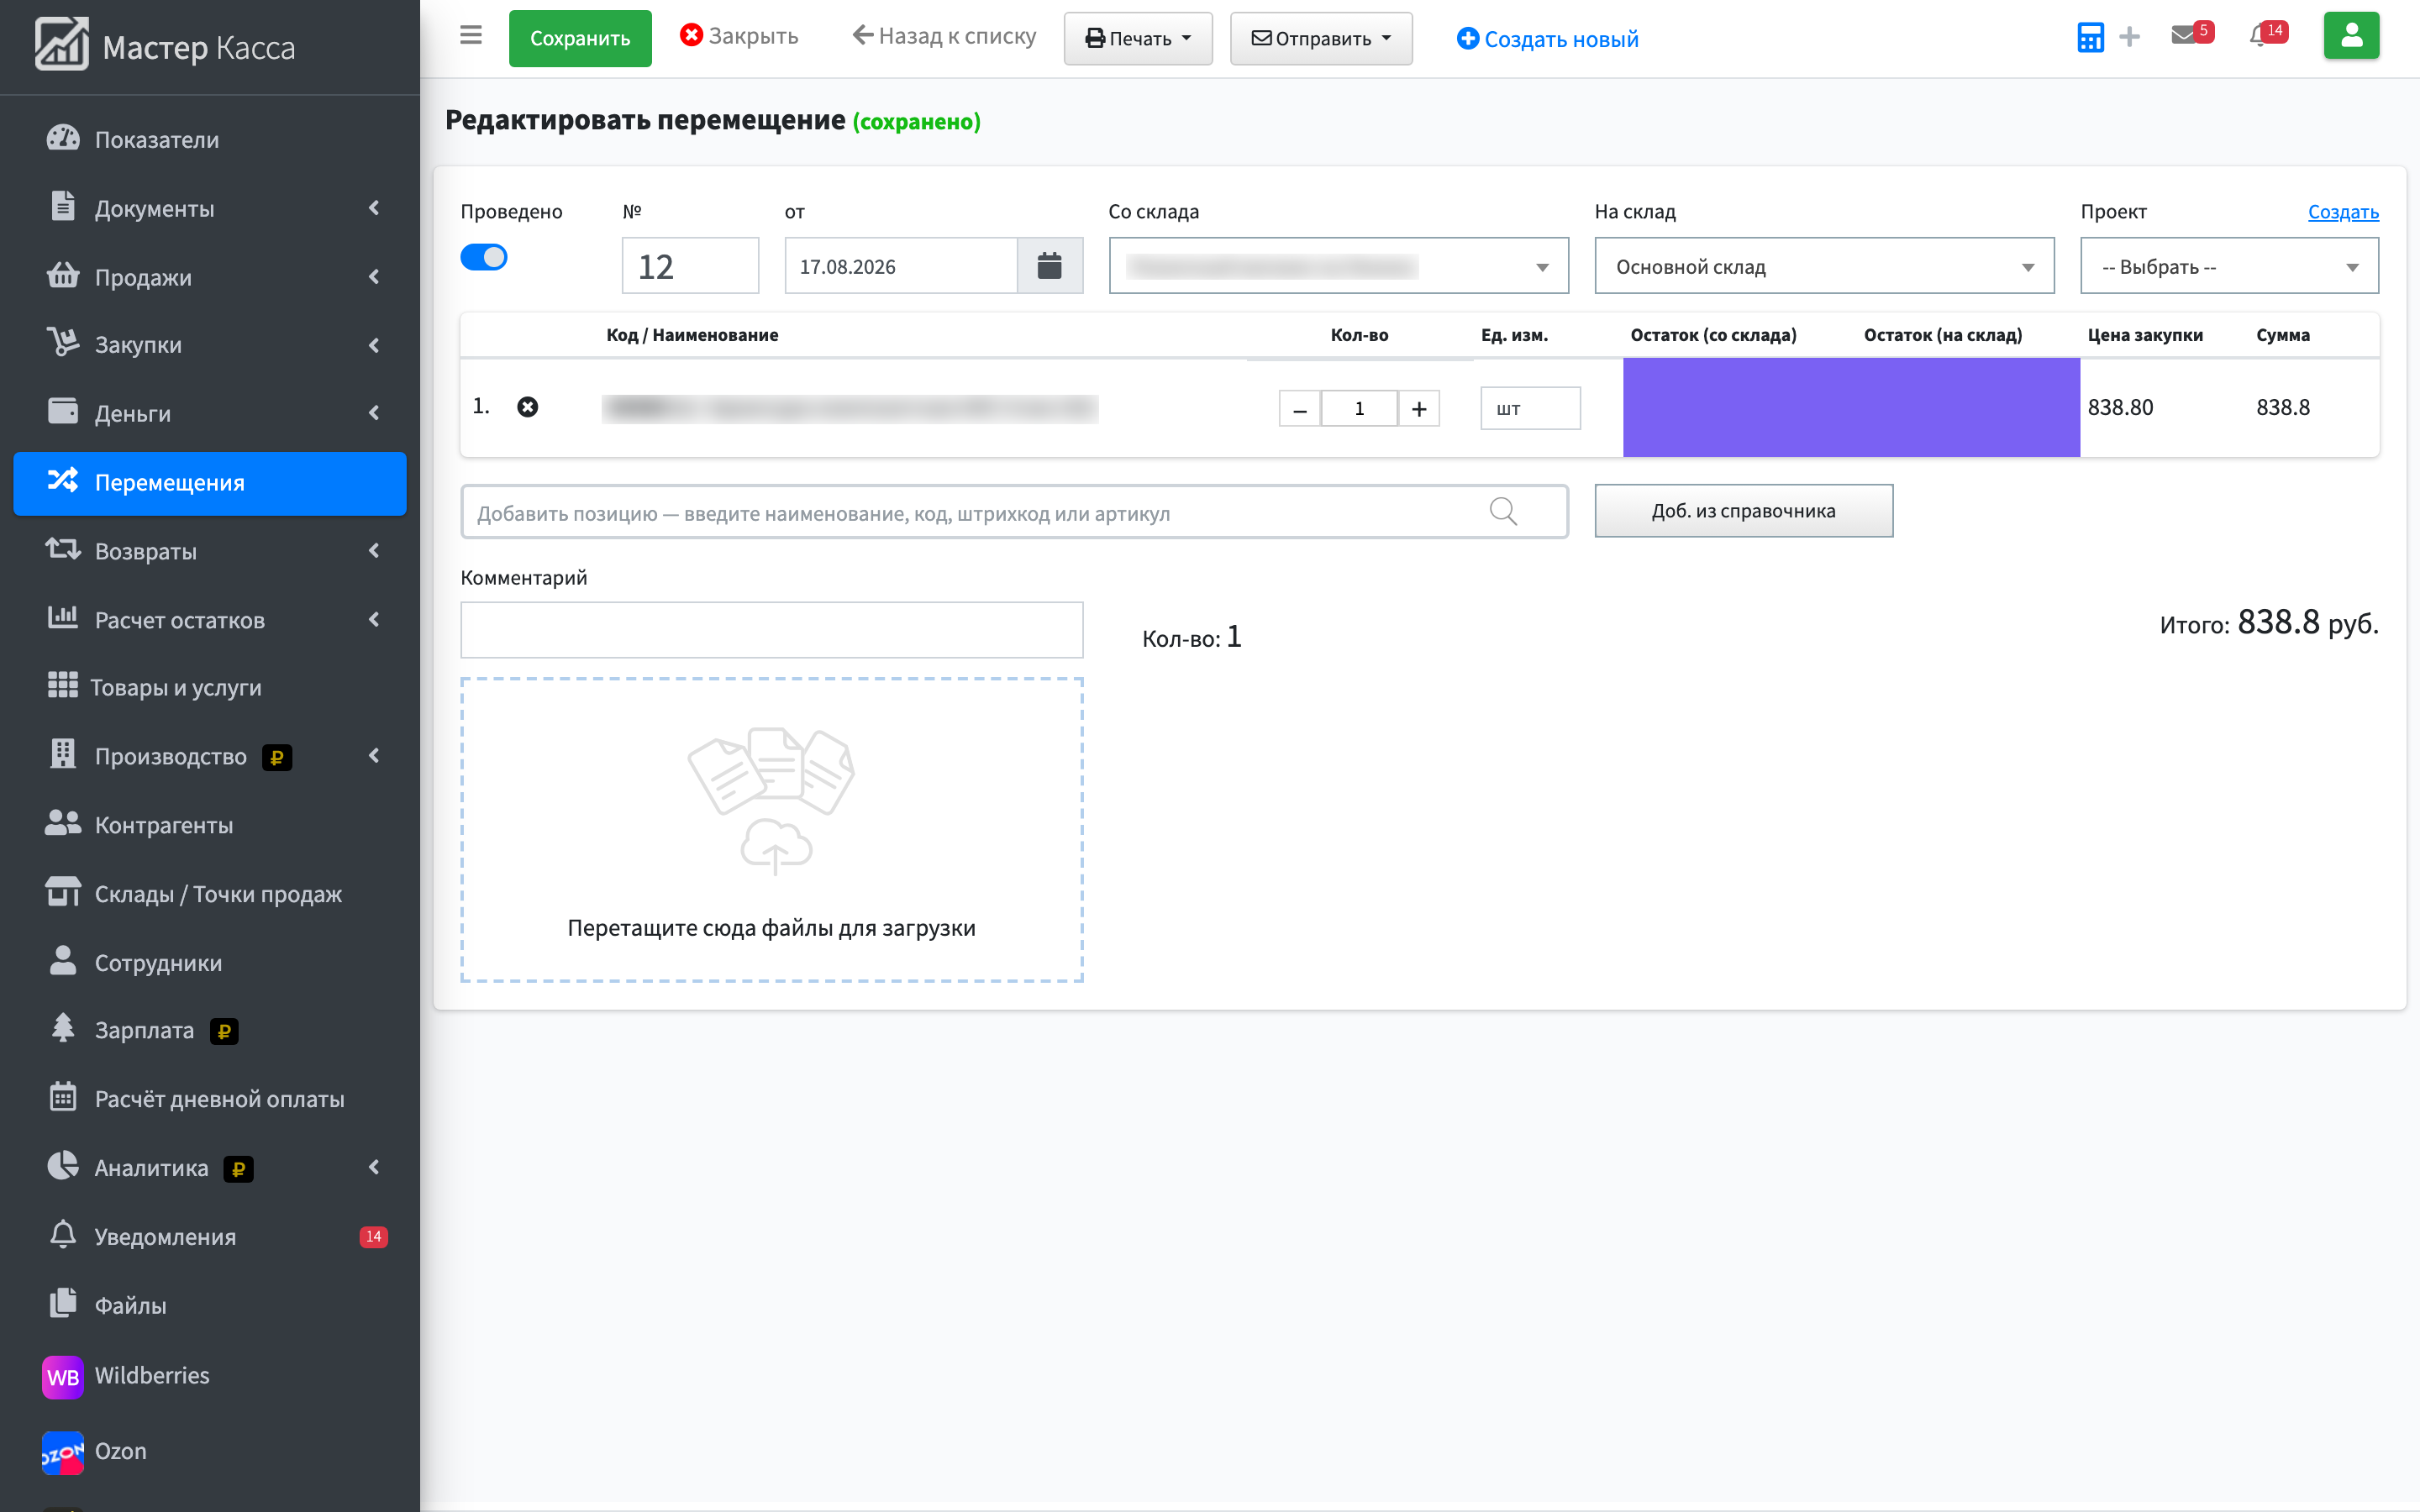Viewport: 2420px width, 1512px height.
Task: Click the search magnifier in add position field
Action: click(1502, 512)
